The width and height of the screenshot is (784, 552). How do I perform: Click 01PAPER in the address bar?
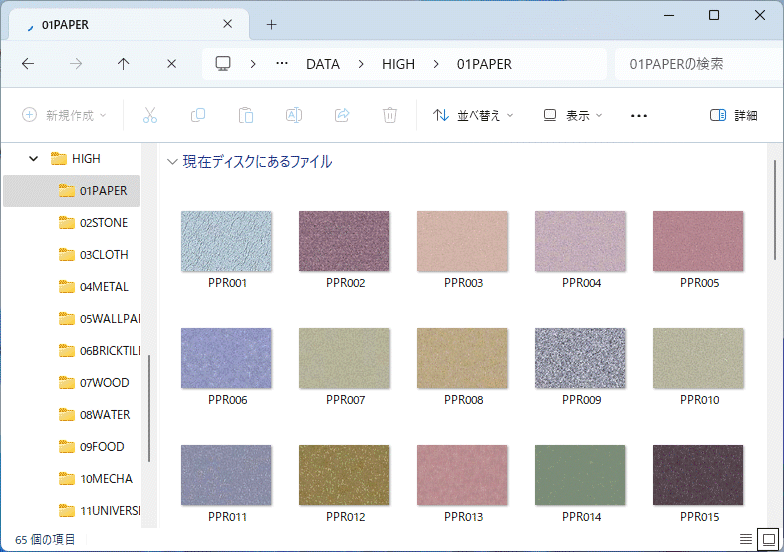(484, 64)
